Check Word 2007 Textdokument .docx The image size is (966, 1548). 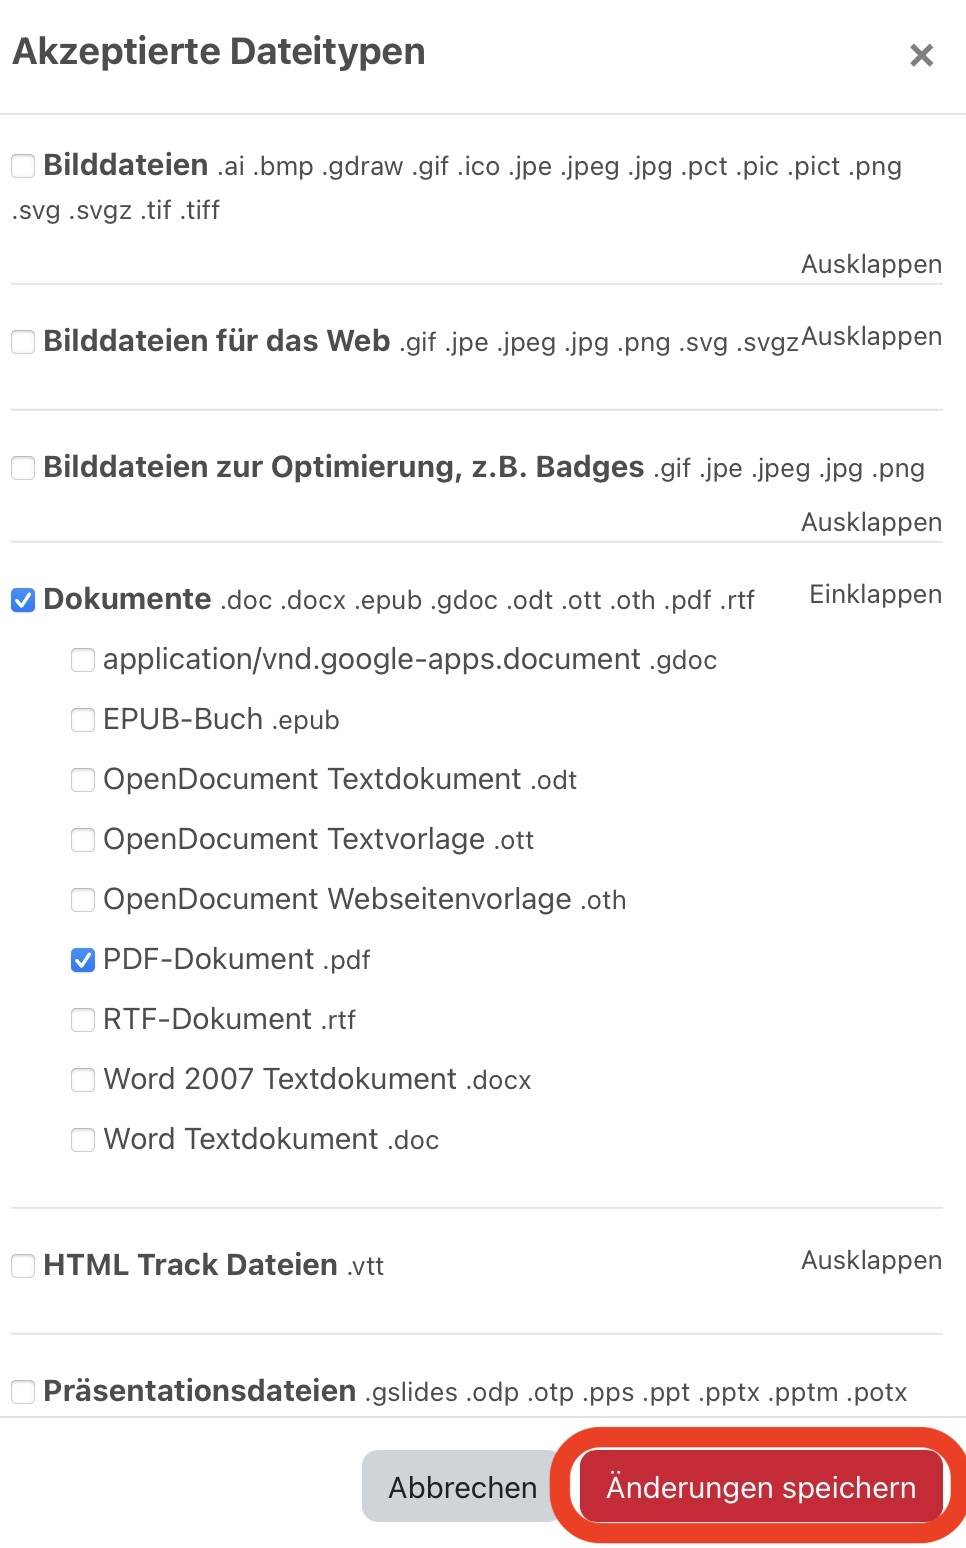[83, 1080]
